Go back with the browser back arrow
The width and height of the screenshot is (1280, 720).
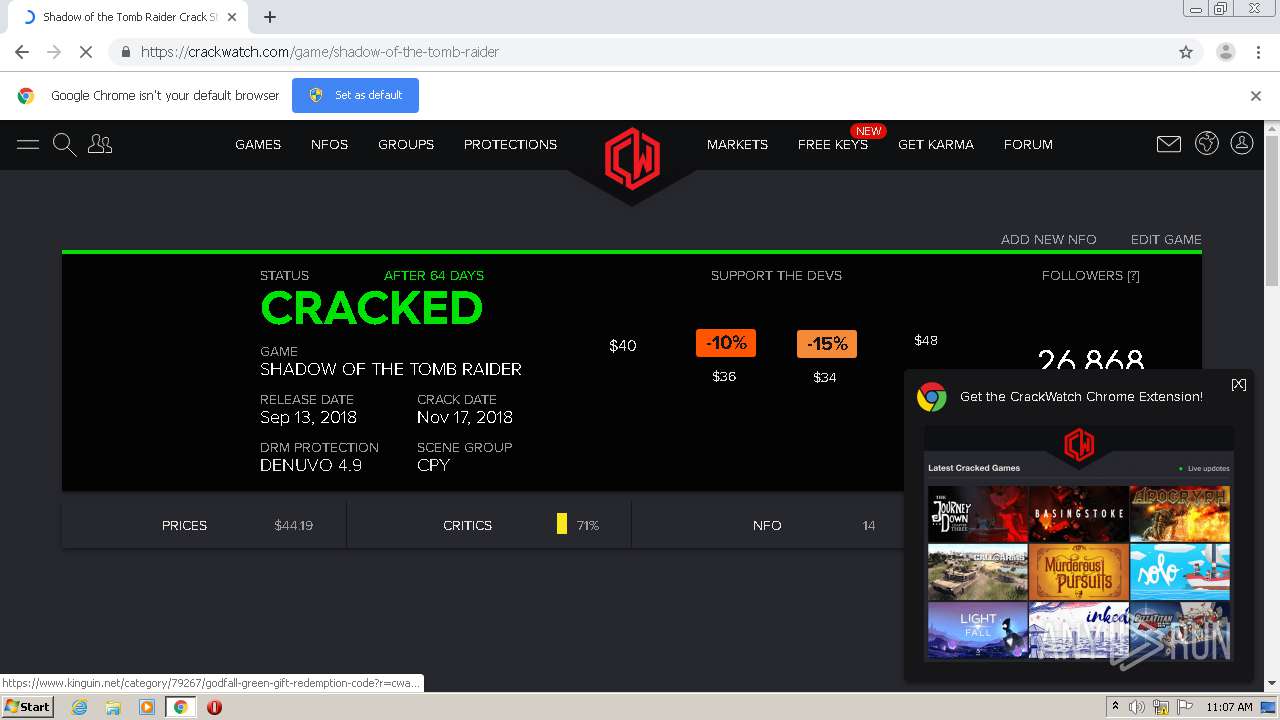(x=22, y=52)
